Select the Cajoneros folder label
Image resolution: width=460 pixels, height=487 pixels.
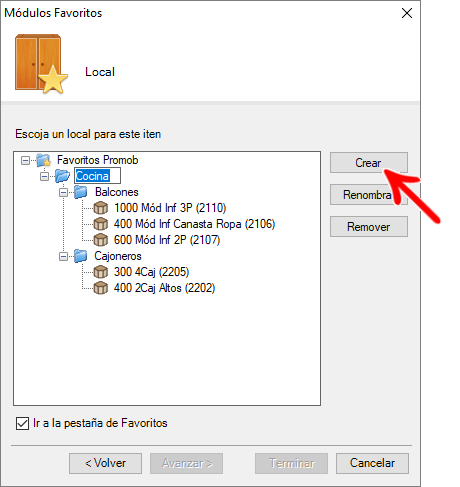point(118,256)
